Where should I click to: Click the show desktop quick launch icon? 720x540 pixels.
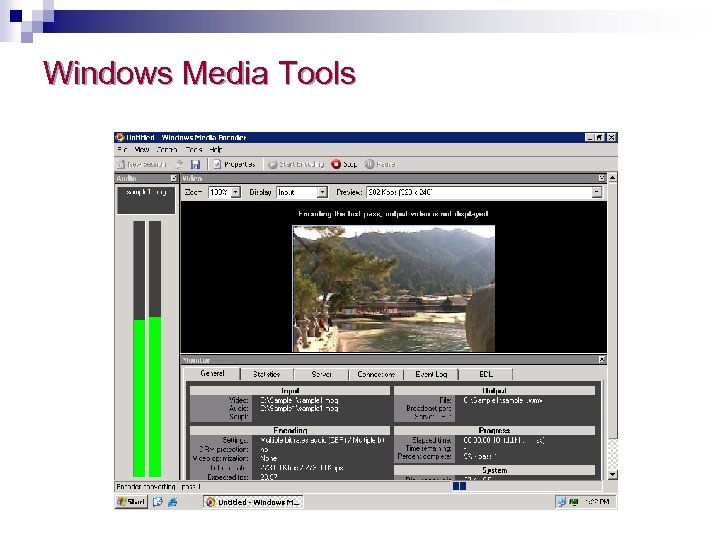pos(158,502)
